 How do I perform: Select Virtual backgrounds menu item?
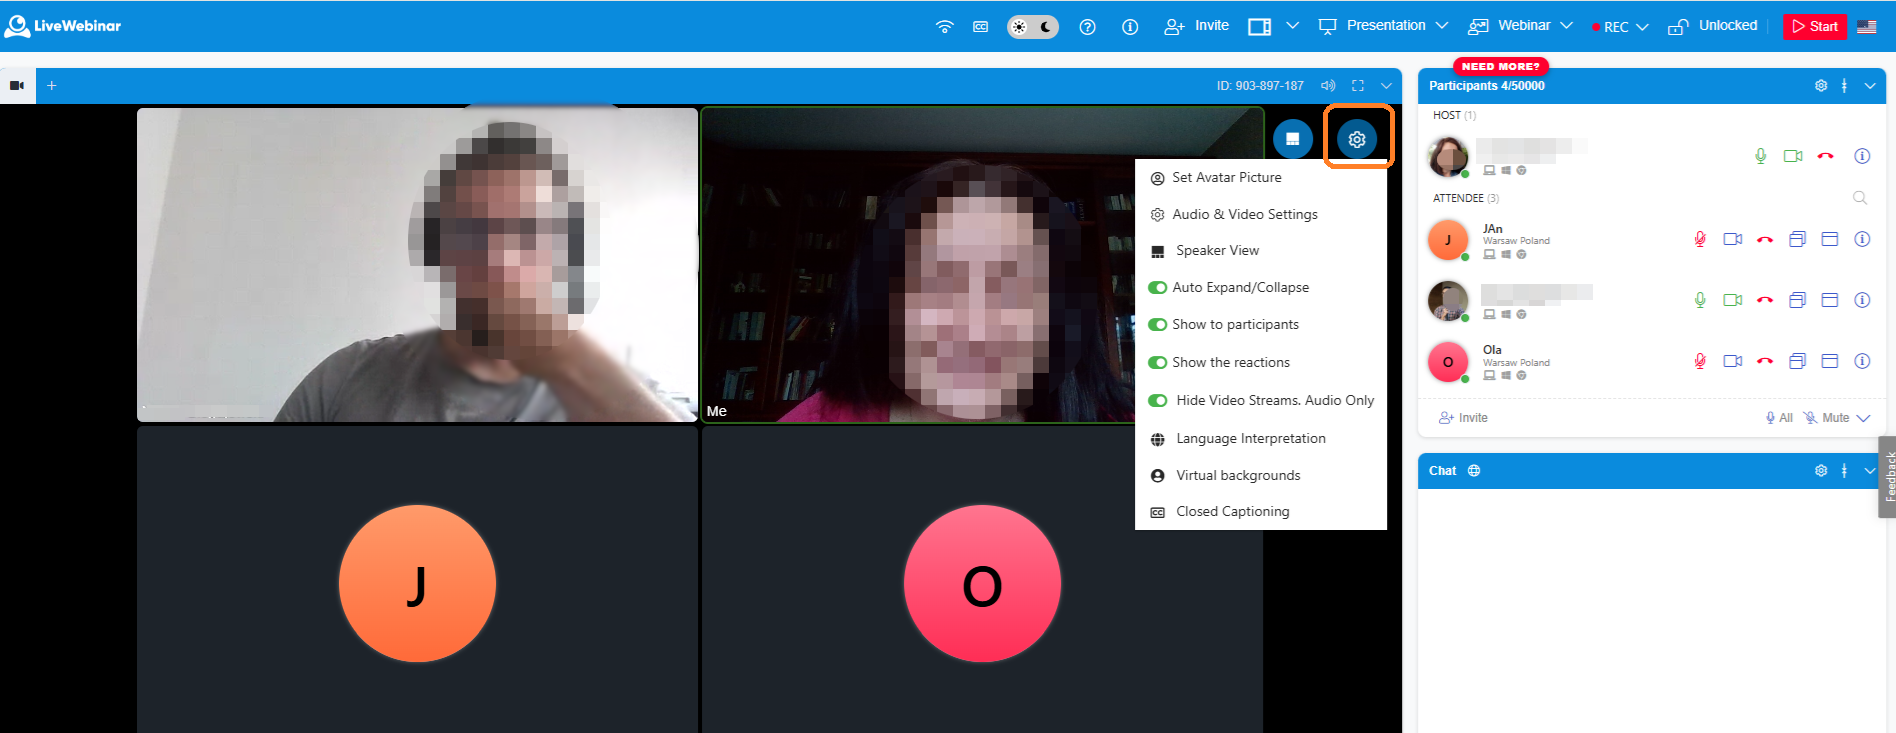pos(1237,476)
